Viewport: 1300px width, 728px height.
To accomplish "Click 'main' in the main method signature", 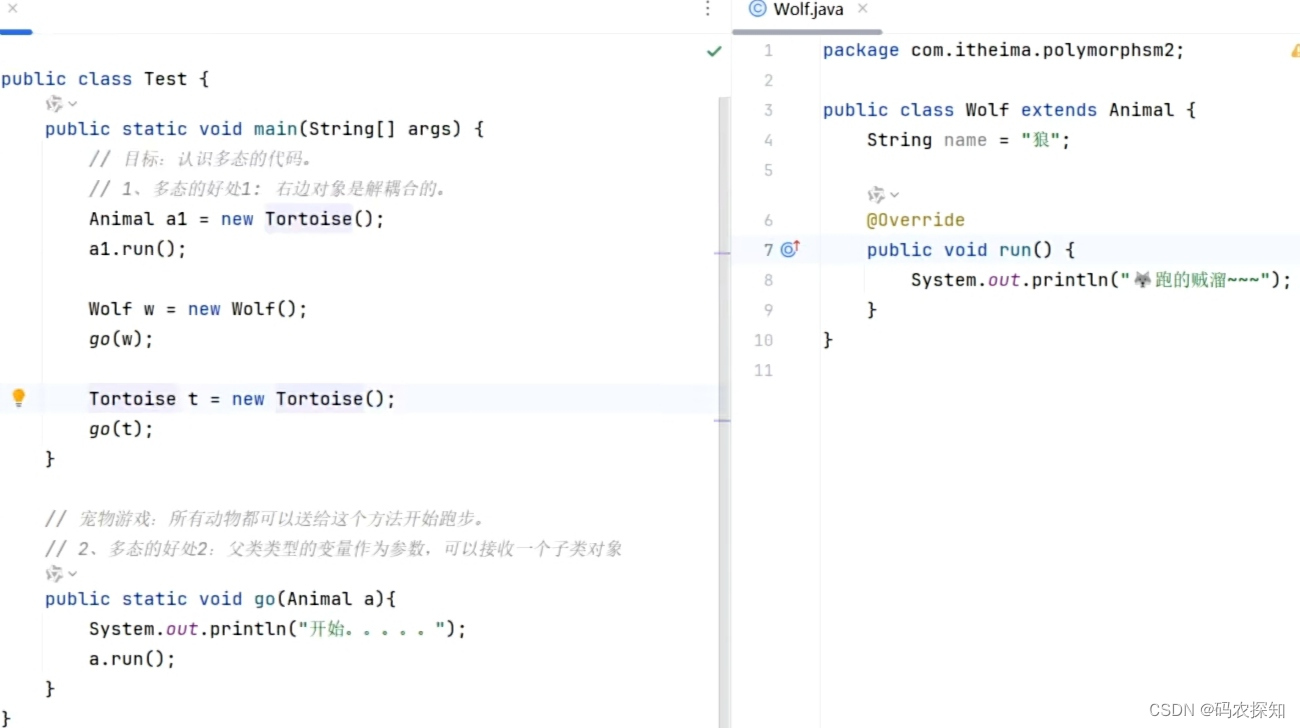I will (275, 129).
